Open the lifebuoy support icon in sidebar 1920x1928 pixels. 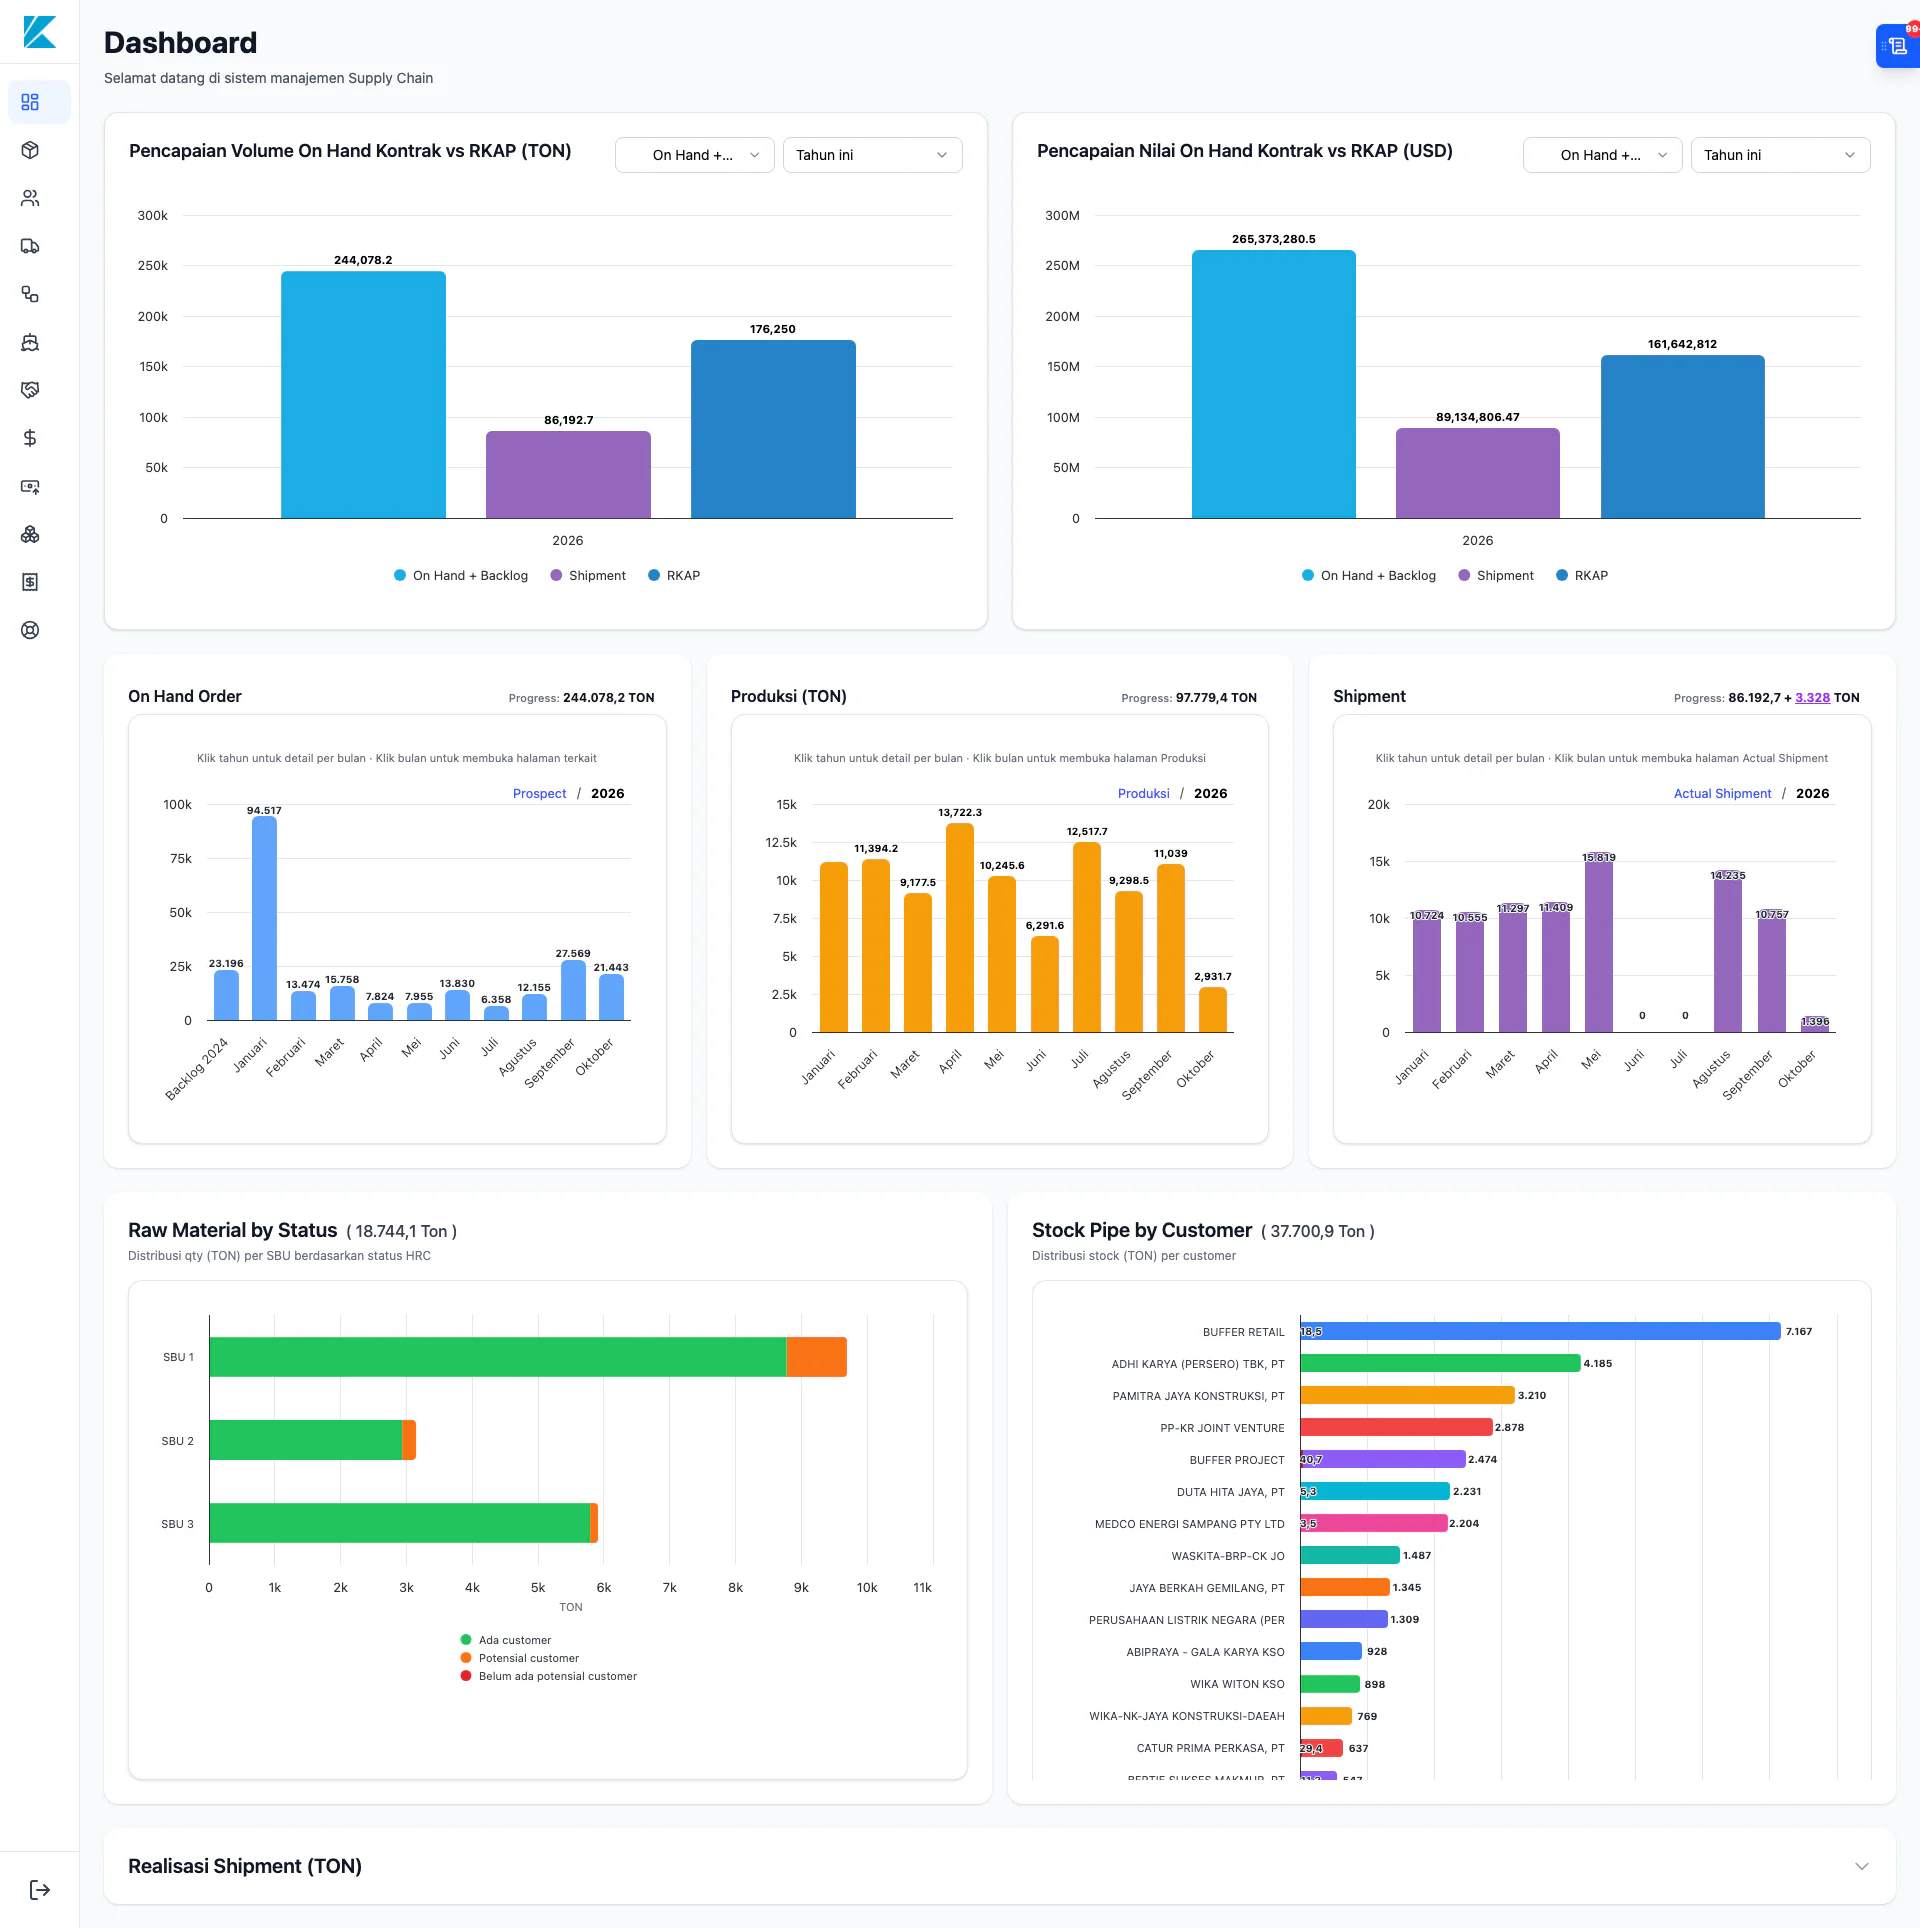[x=30, y=630]
